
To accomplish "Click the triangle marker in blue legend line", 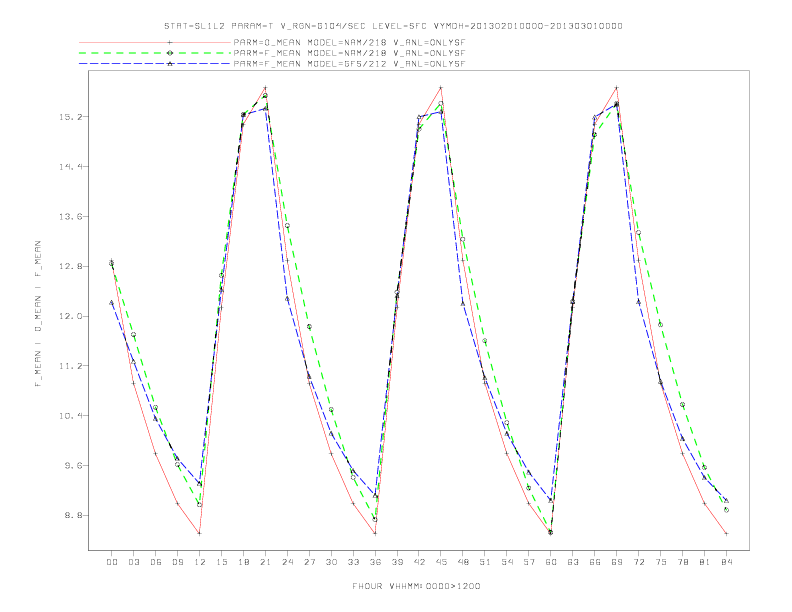I will (x=170, y=64).
